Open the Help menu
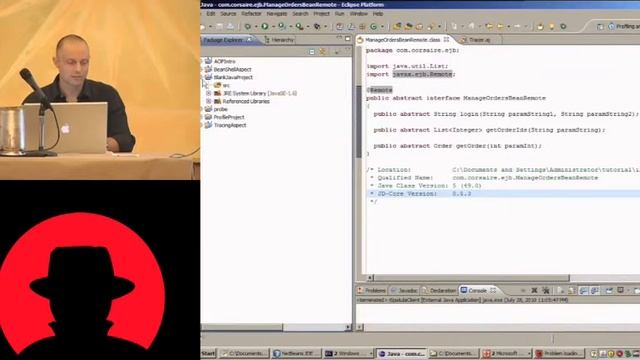This screenshot has height=360, width=640. pos(378,13)
